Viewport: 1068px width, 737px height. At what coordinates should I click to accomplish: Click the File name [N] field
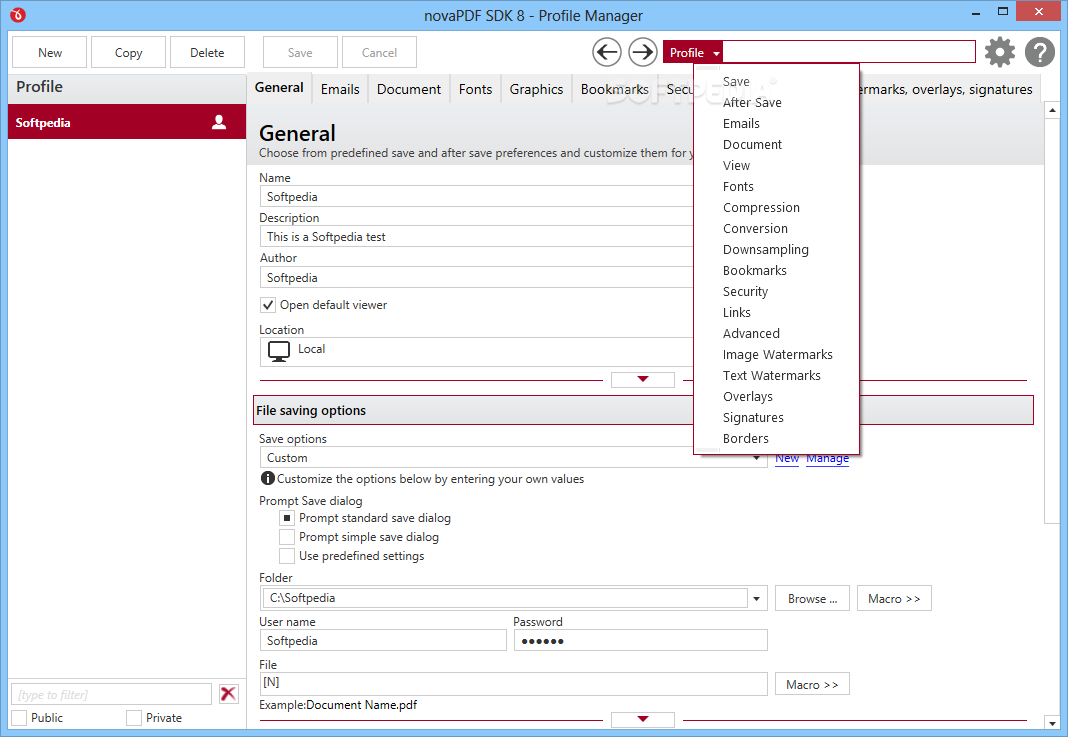pyautogui.click(x=514, y=683)
